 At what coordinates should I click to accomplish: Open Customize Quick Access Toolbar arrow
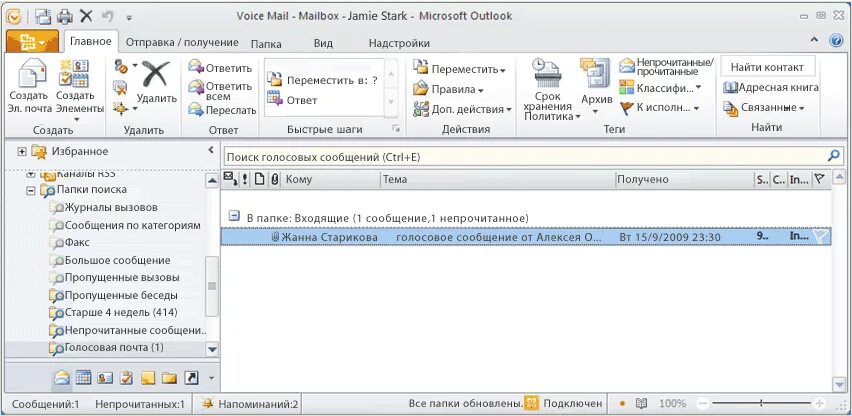[x=129, y=18]
